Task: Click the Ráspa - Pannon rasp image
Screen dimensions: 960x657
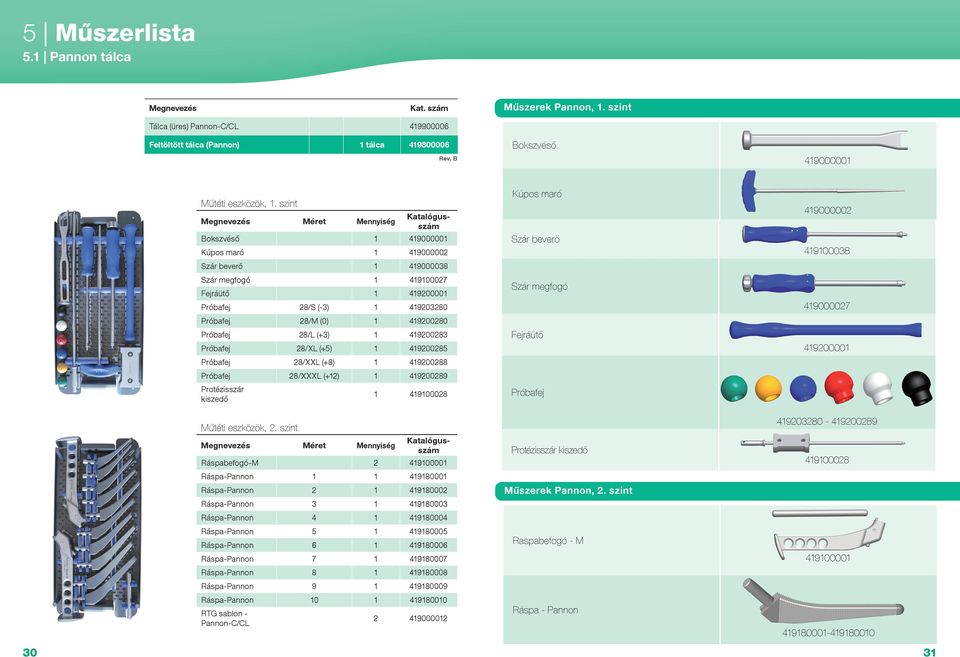Action: point(823,601)
